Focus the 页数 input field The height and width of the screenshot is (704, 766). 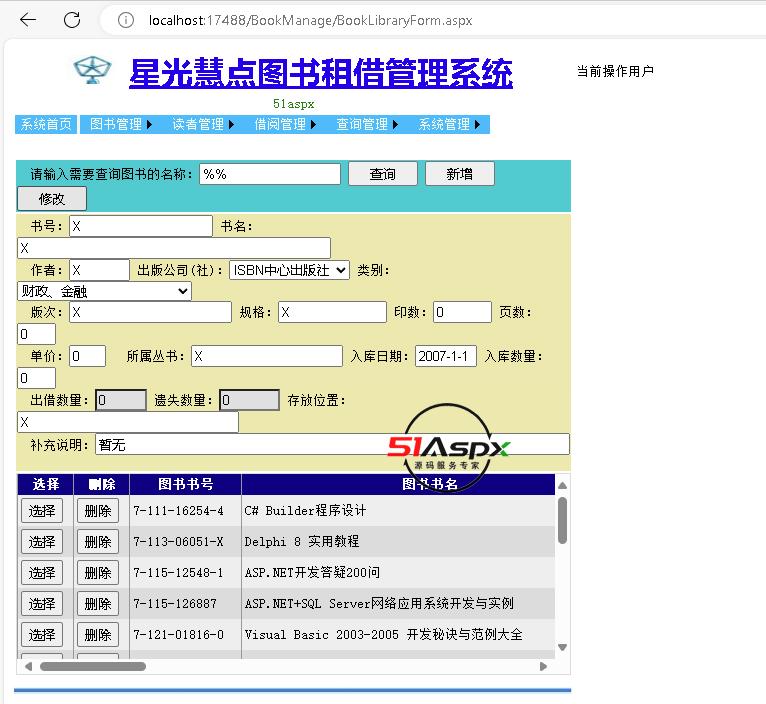pyautogui.click(x=37, y=334)
